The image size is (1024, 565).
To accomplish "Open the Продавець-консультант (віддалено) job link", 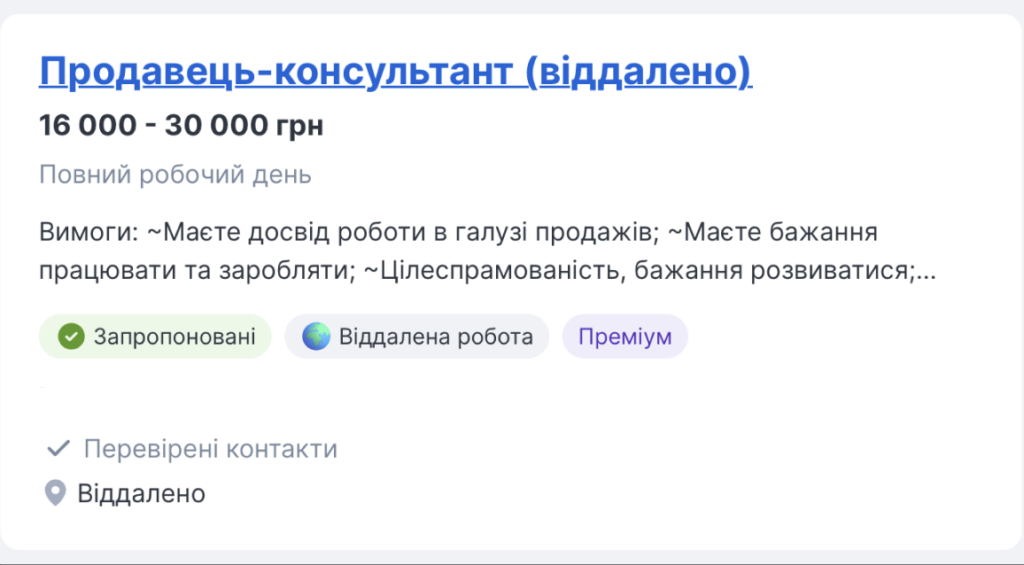I will click(395, 72).
